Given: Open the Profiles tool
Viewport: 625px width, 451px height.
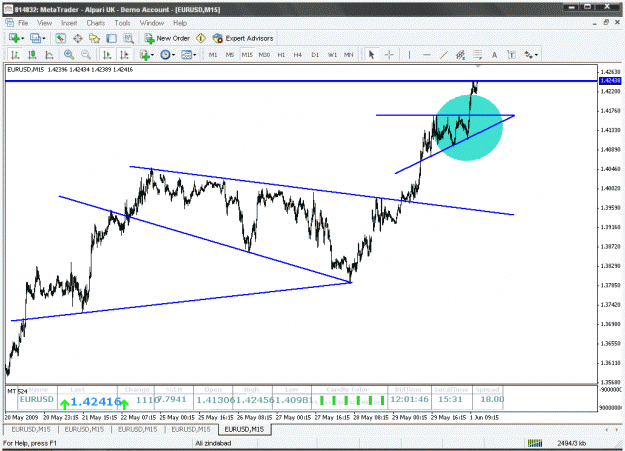Looking at the screenshot, I should click(35, 38).
